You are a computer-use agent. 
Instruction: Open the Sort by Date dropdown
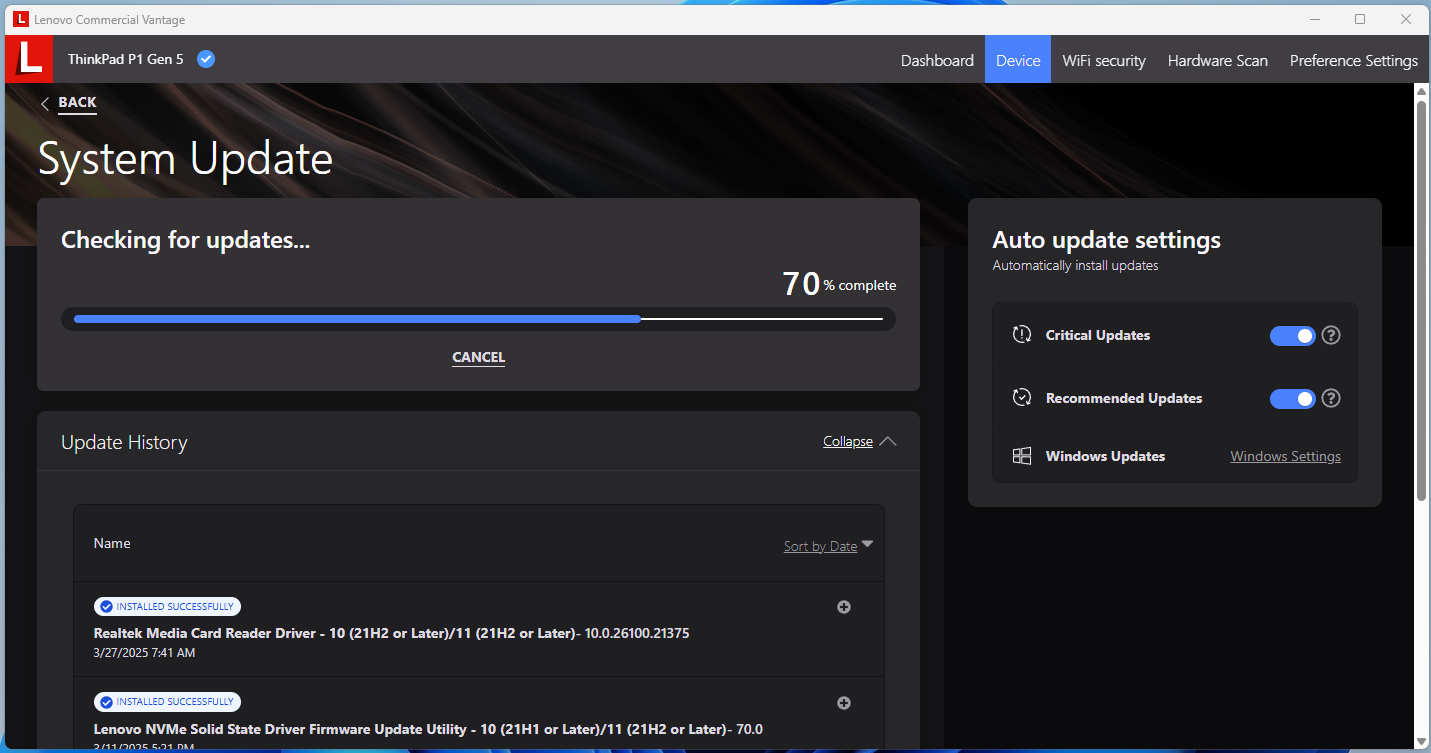coord(828,546)
